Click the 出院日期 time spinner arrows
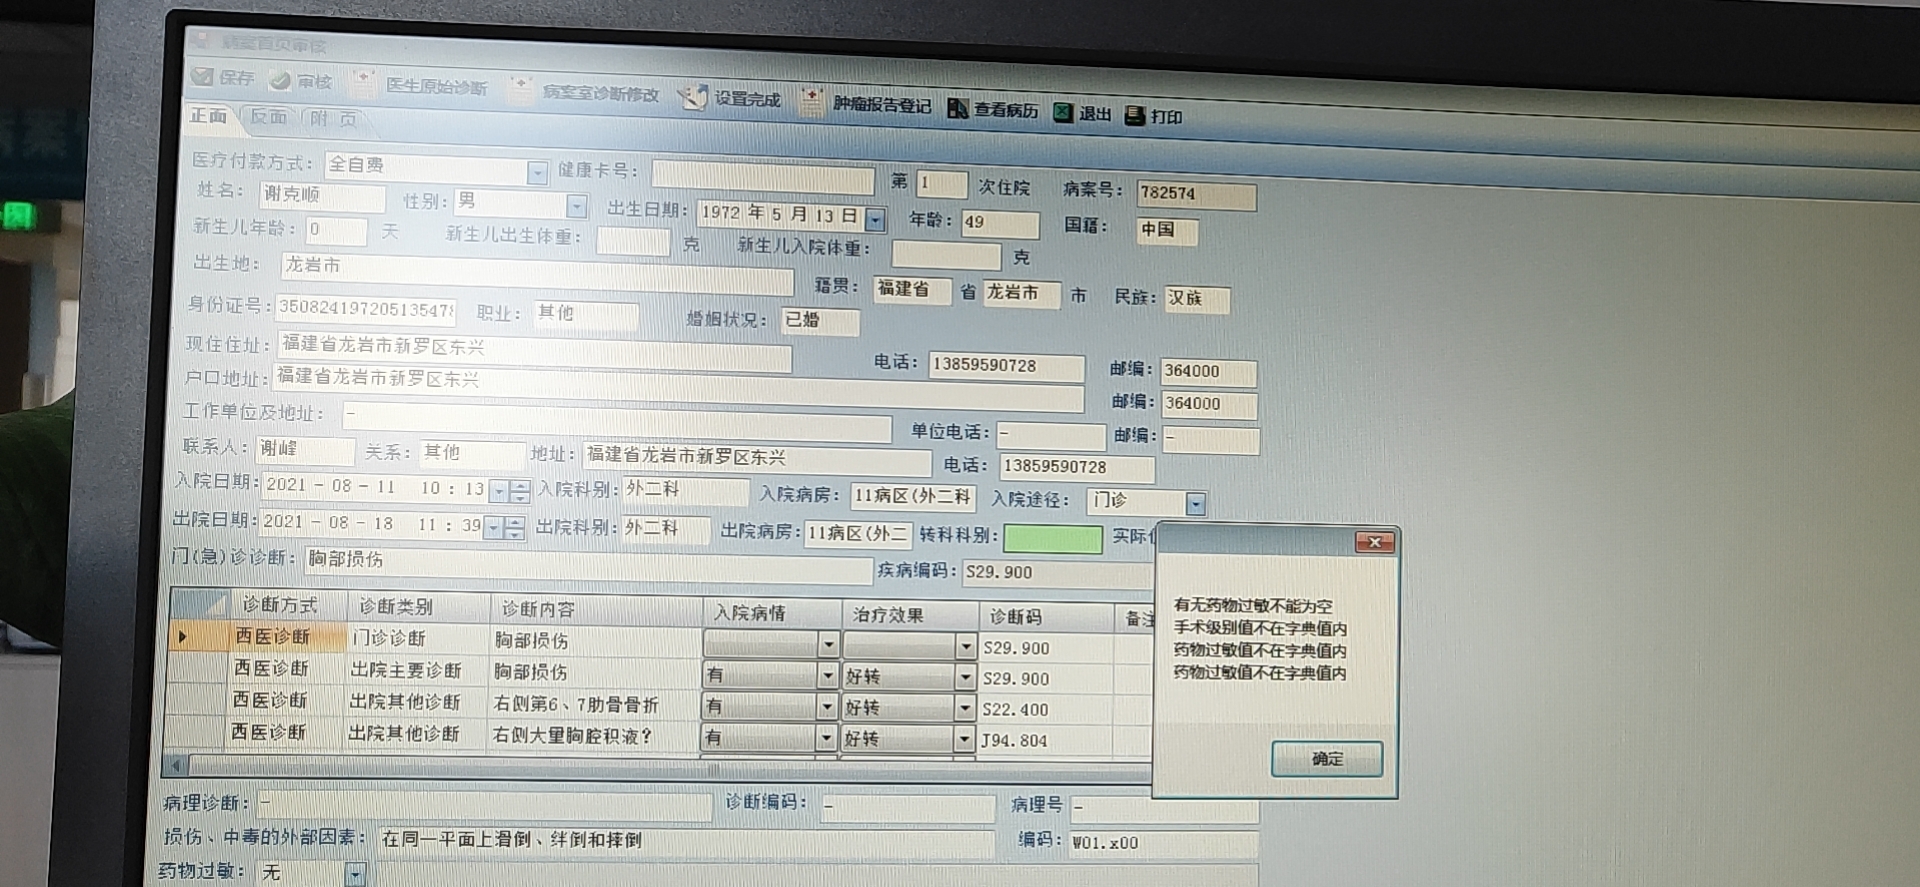 [514, 528]
